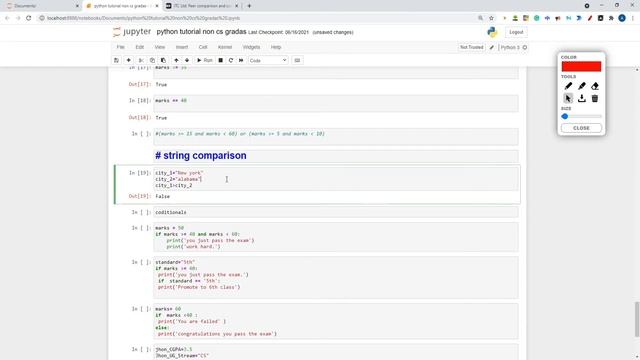The height and width of the screenshot is (360, 640).
Task: Click the Not Trusted button
Action: pyautogui.click(x=471, y=47)
